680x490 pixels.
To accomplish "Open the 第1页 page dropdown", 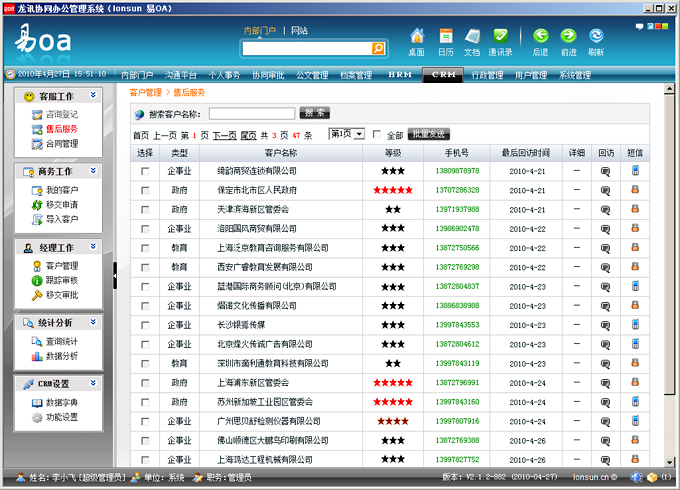I will click(347, 134).
